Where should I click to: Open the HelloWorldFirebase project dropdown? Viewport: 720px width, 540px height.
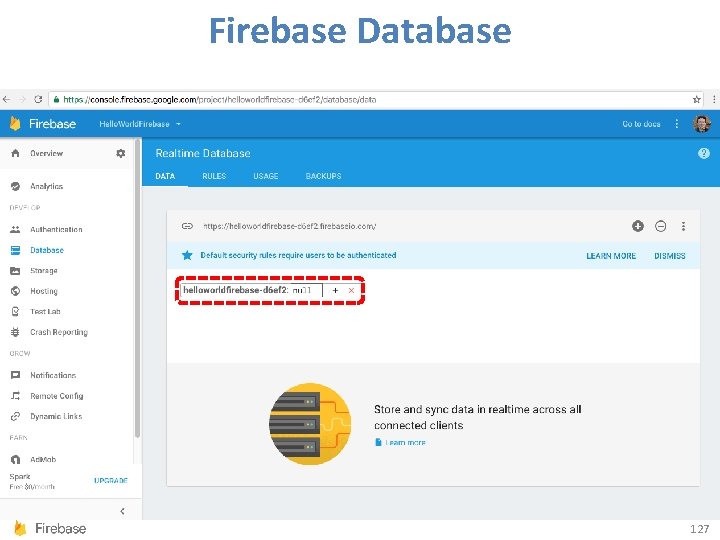[x=140, y=124]
